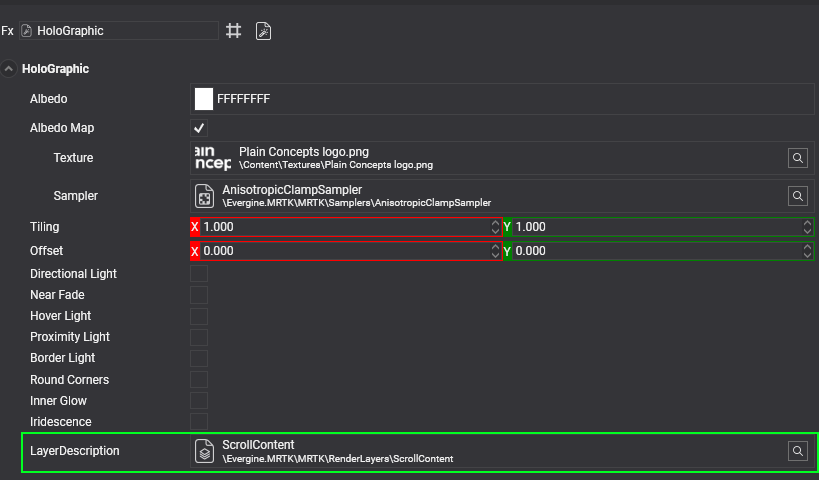Search for a Sampler asset
Viewport: 819px width, 480px height.
[797, 196]
